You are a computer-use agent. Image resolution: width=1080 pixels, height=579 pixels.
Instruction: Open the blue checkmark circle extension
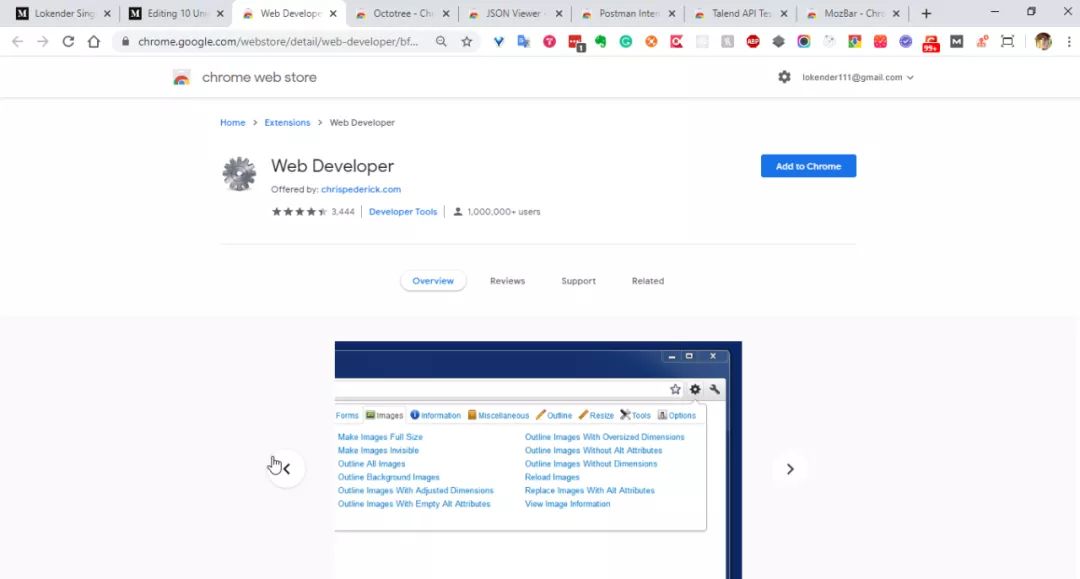[905, 41]
